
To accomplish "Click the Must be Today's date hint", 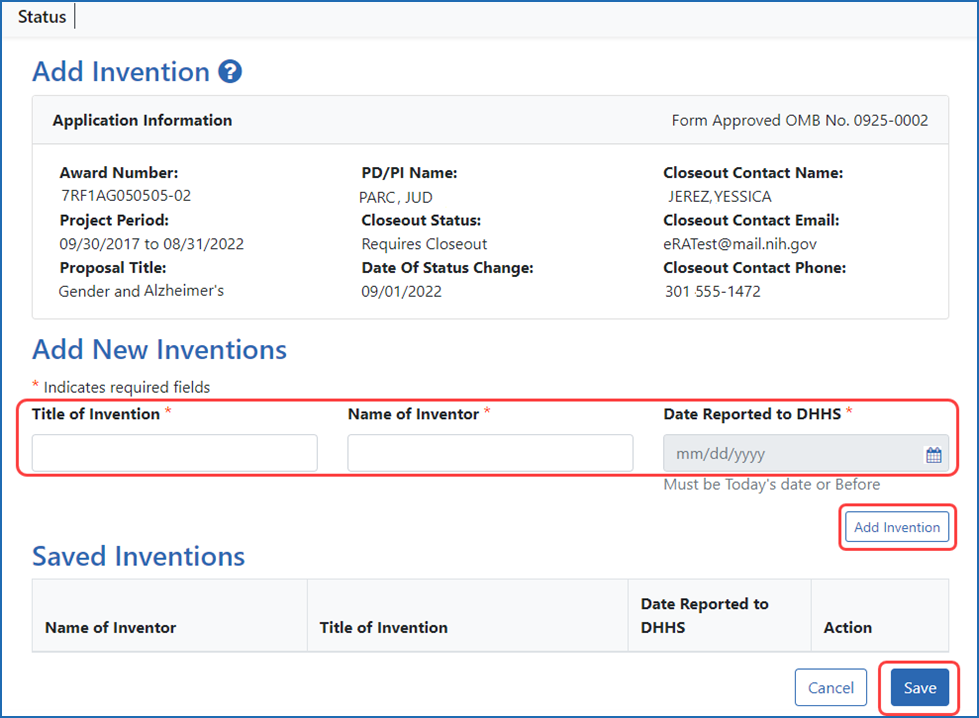I will [x=772, y=484].
